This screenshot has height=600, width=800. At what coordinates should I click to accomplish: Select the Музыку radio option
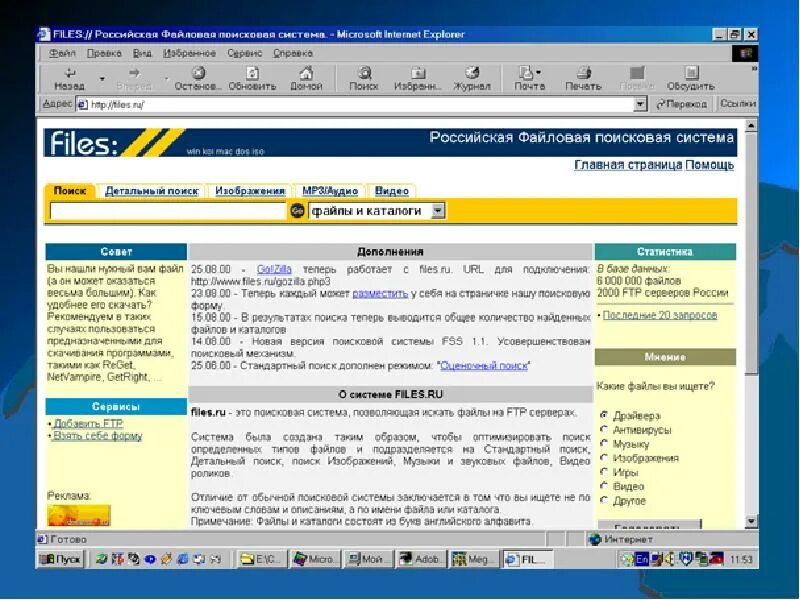(604, 443)
